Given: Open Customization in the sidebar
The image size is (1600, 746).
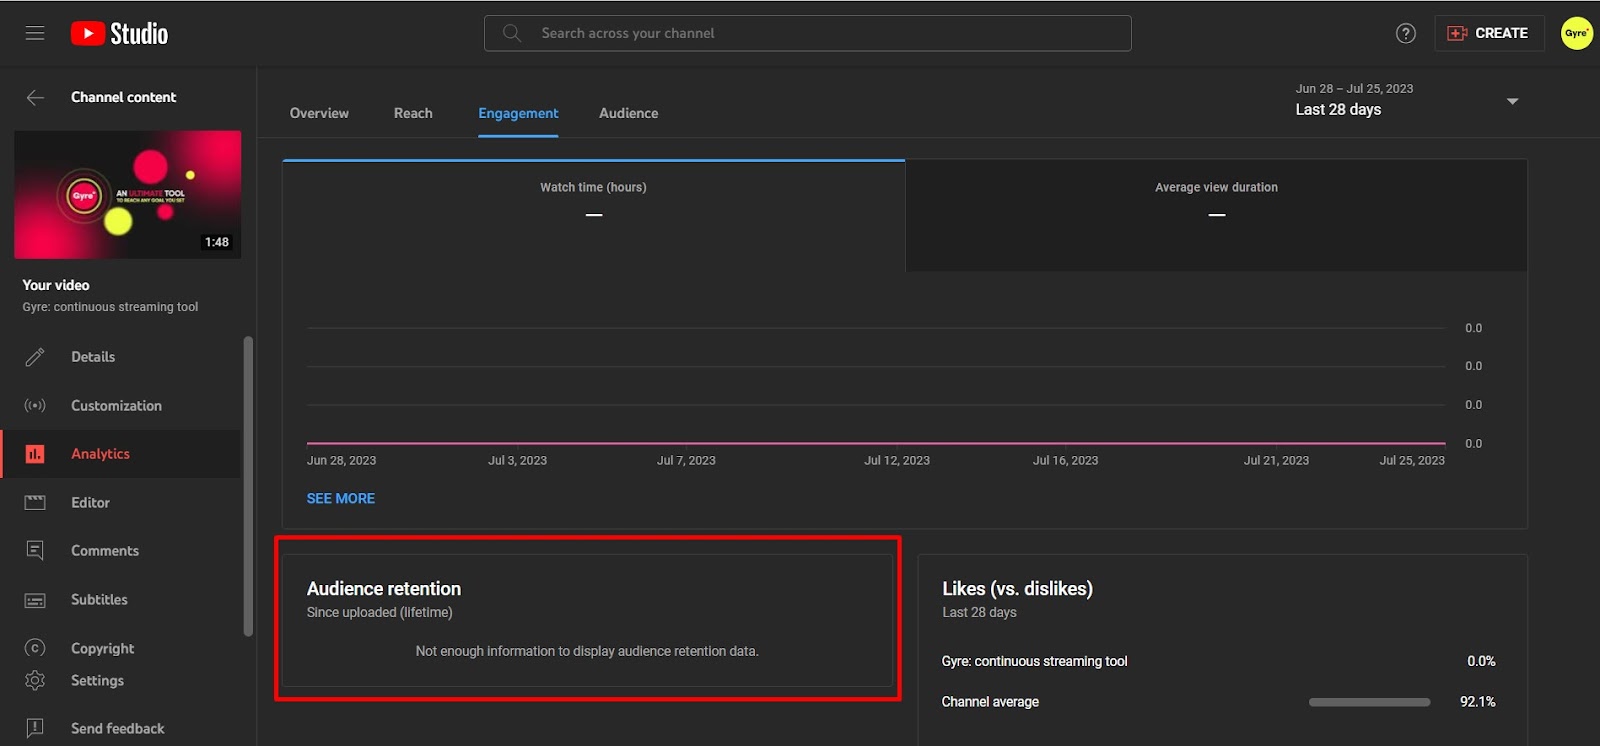Looking at the screenshot, I should [x=116, y=405].
